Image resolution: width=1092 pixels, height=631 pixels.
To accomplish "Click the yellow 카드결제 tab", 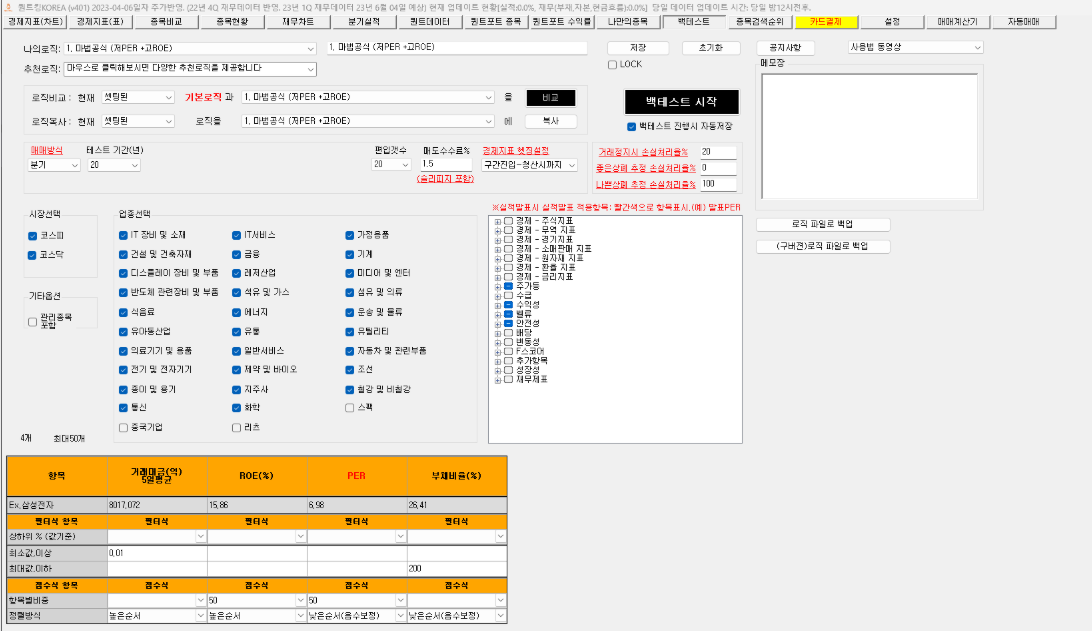I will (825, 22).
